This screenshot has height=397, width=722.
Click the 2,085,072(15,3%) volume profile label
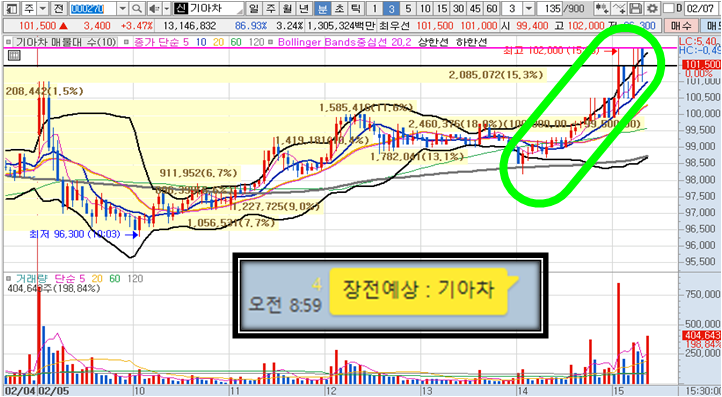click(x=496, y=74)
